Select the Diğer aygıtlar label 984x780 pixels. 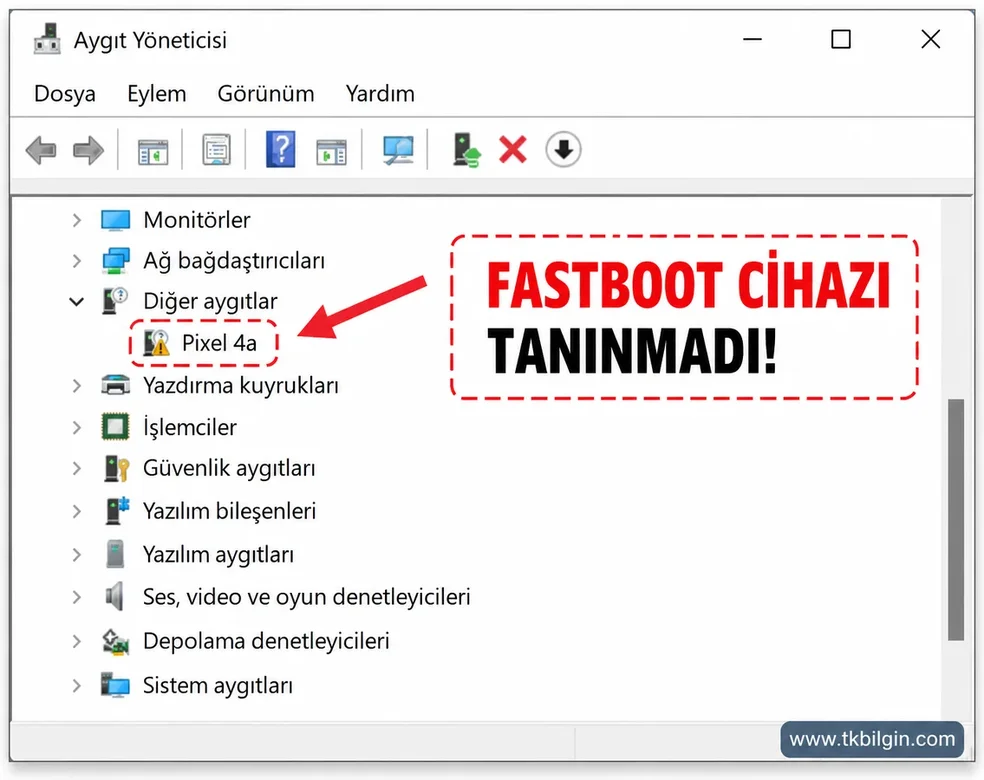[x=210, y=301]
